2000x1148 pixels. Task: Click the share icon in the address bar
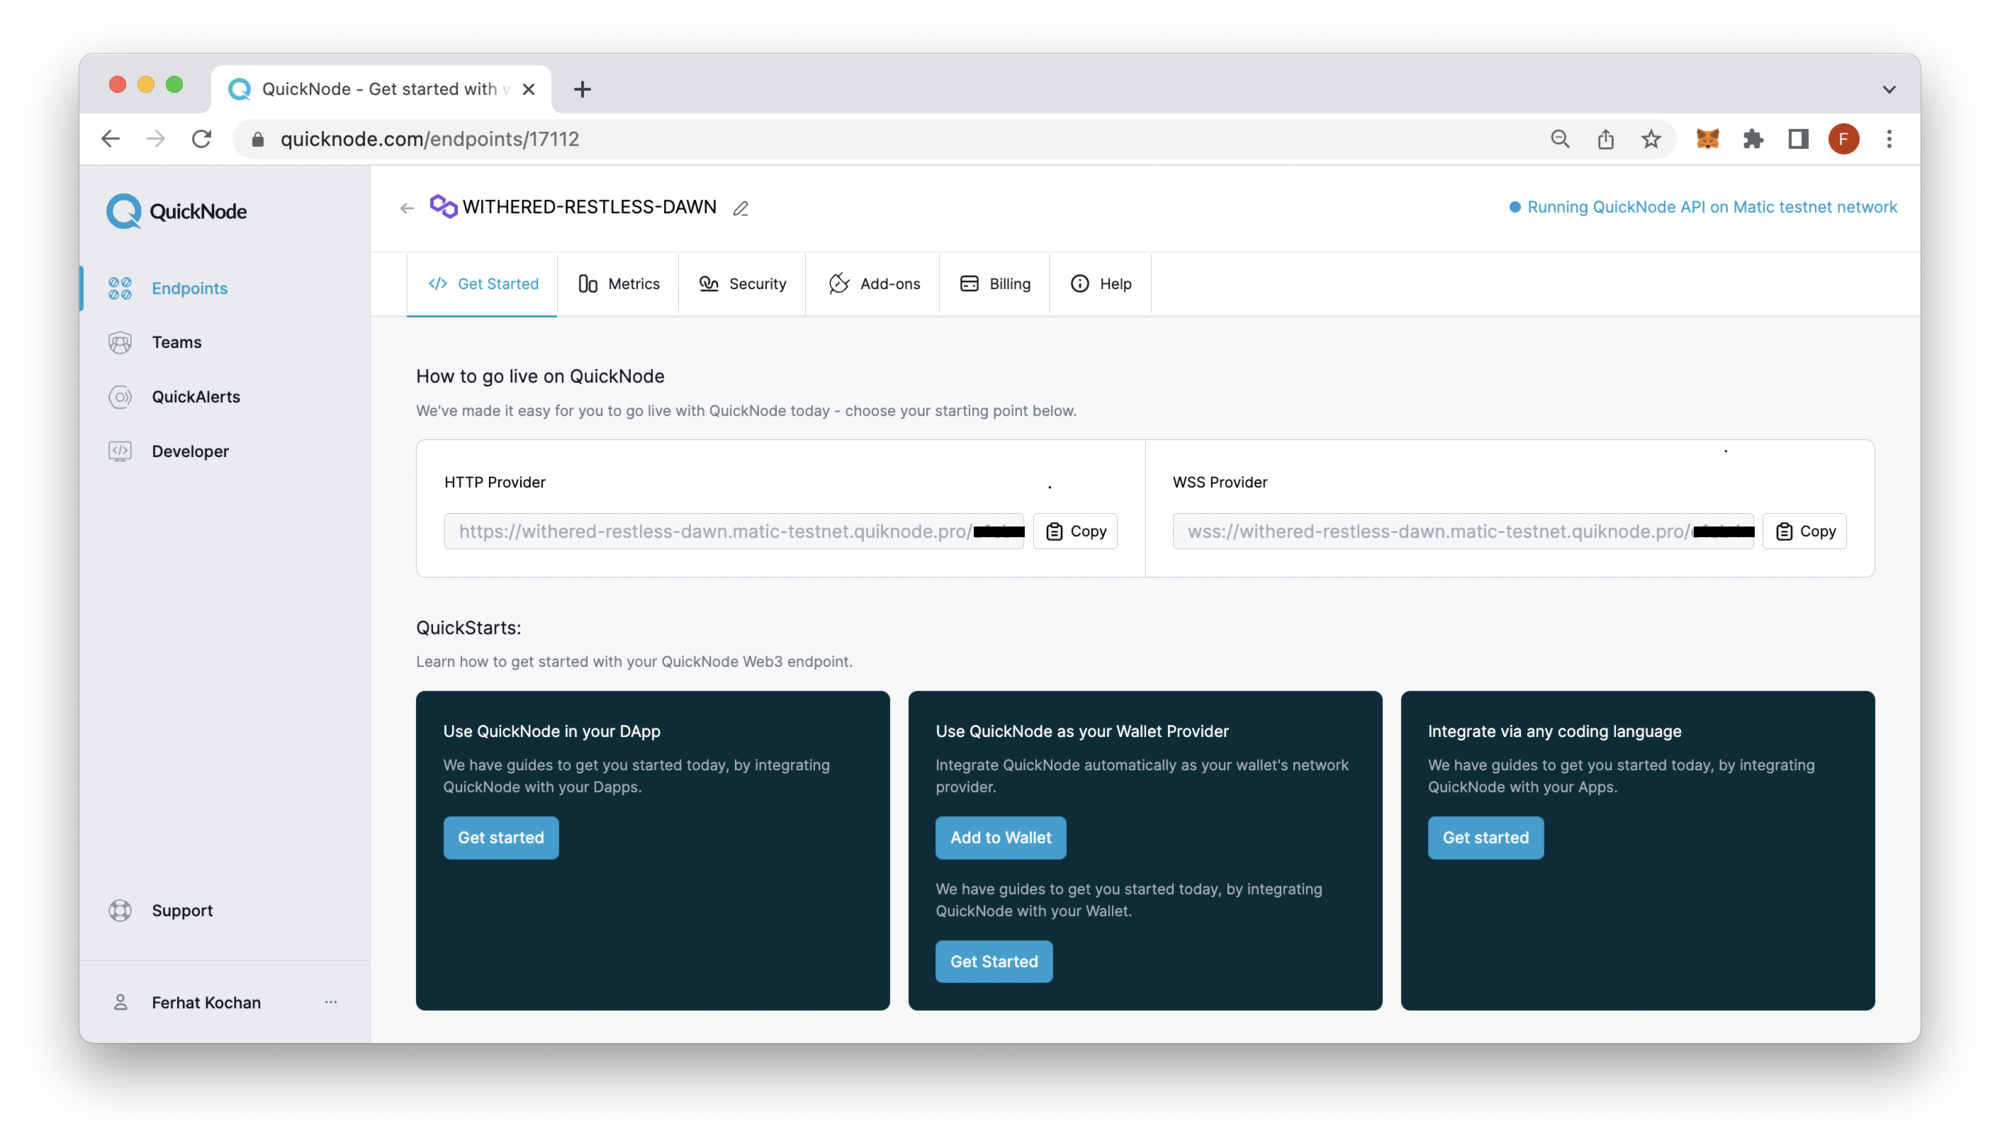tap(1605, 139)
